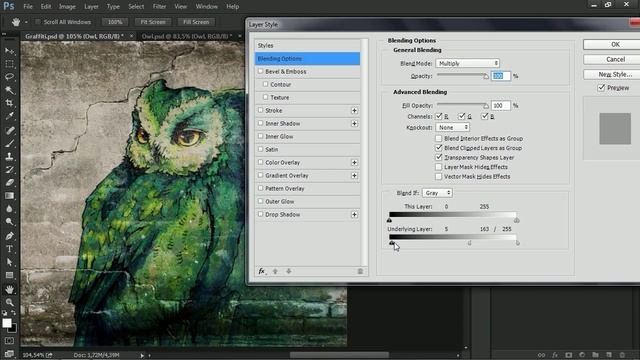
Task: Open the Blend Mode dropdown
Action: point(467,63)
